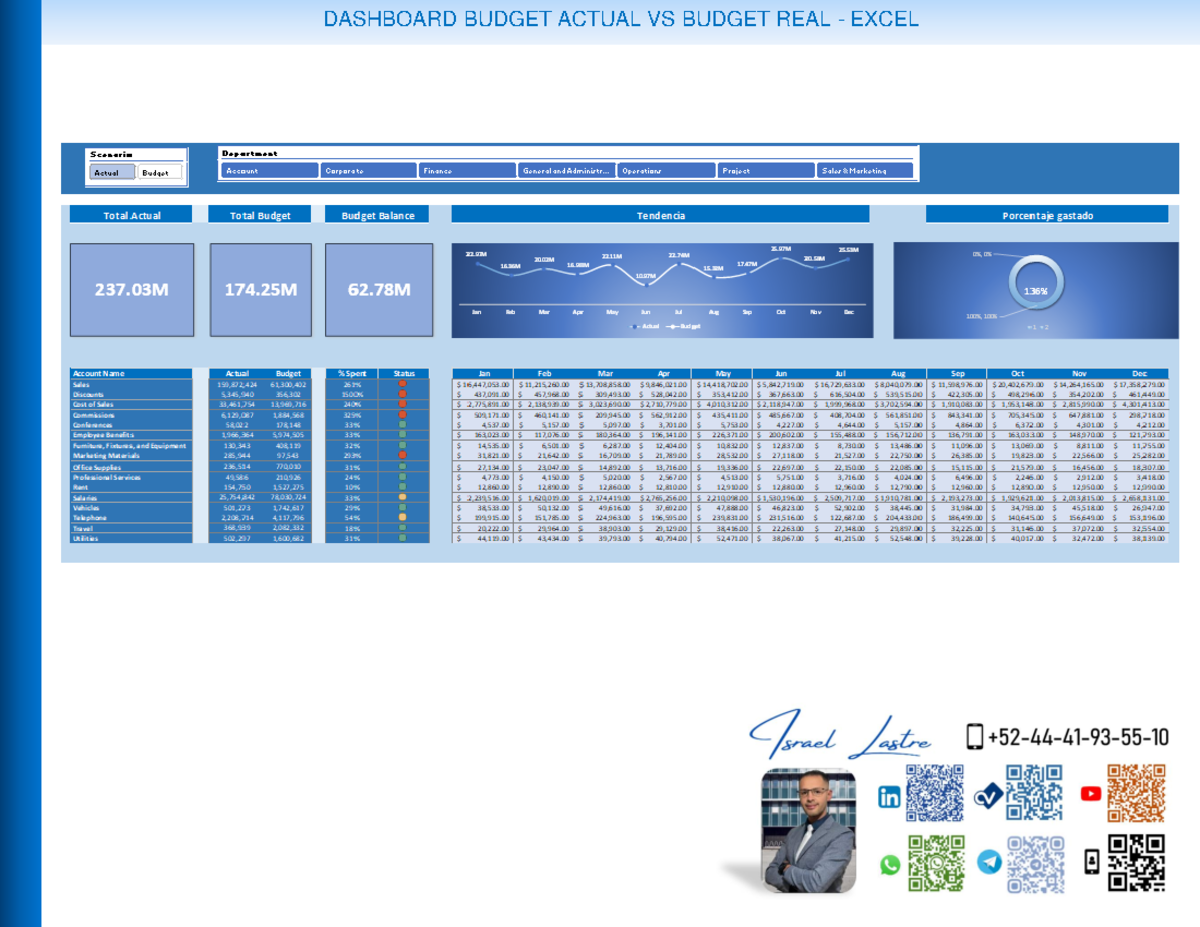This screenshot has width=1200, height=927.
Task: Click the red status dot for Marketing Materials
Action: point(403,455)
